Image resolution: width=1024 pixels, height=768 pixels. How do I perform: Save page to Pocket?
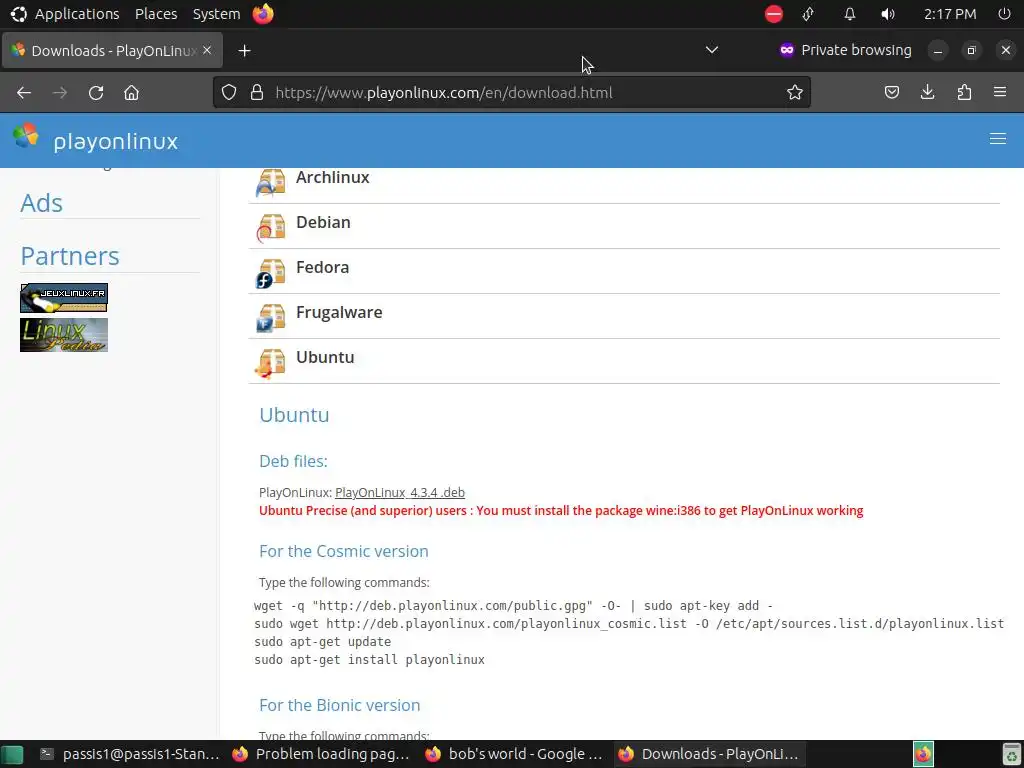pos(891,93)
